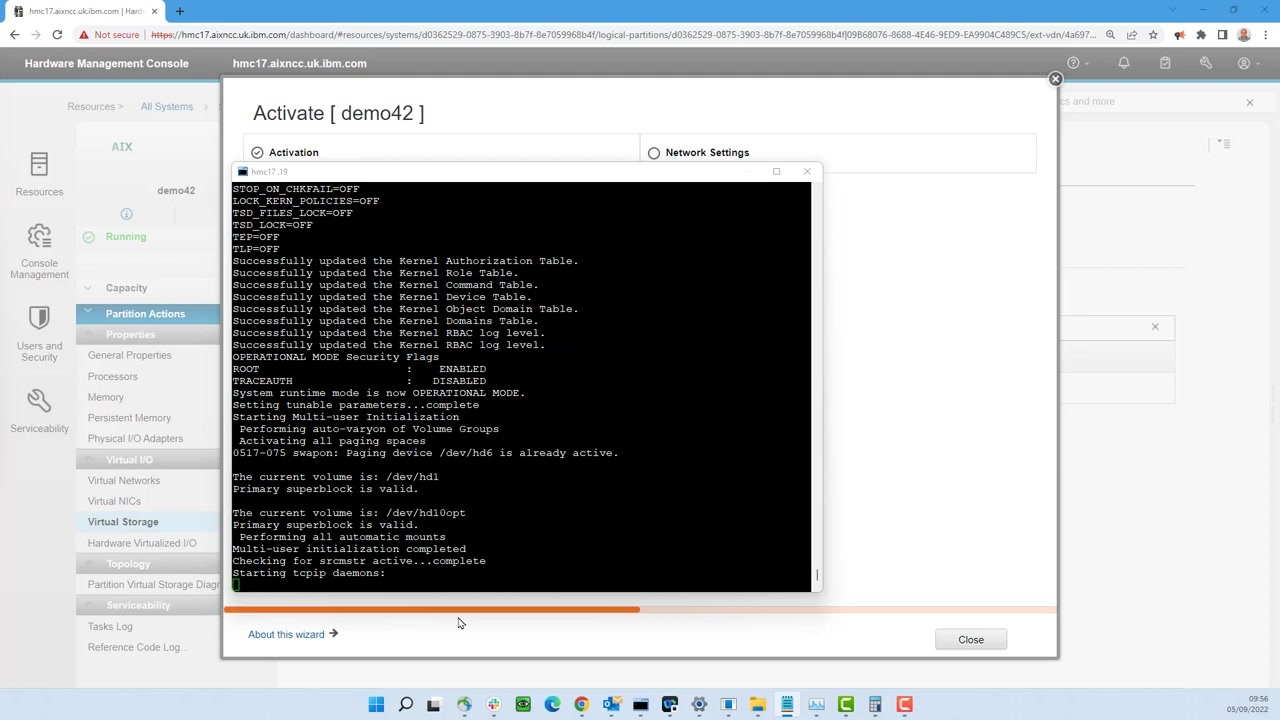This screenshot has width=1280, height=720.
Task: Click the Not secure site warning
Action: 109,35
